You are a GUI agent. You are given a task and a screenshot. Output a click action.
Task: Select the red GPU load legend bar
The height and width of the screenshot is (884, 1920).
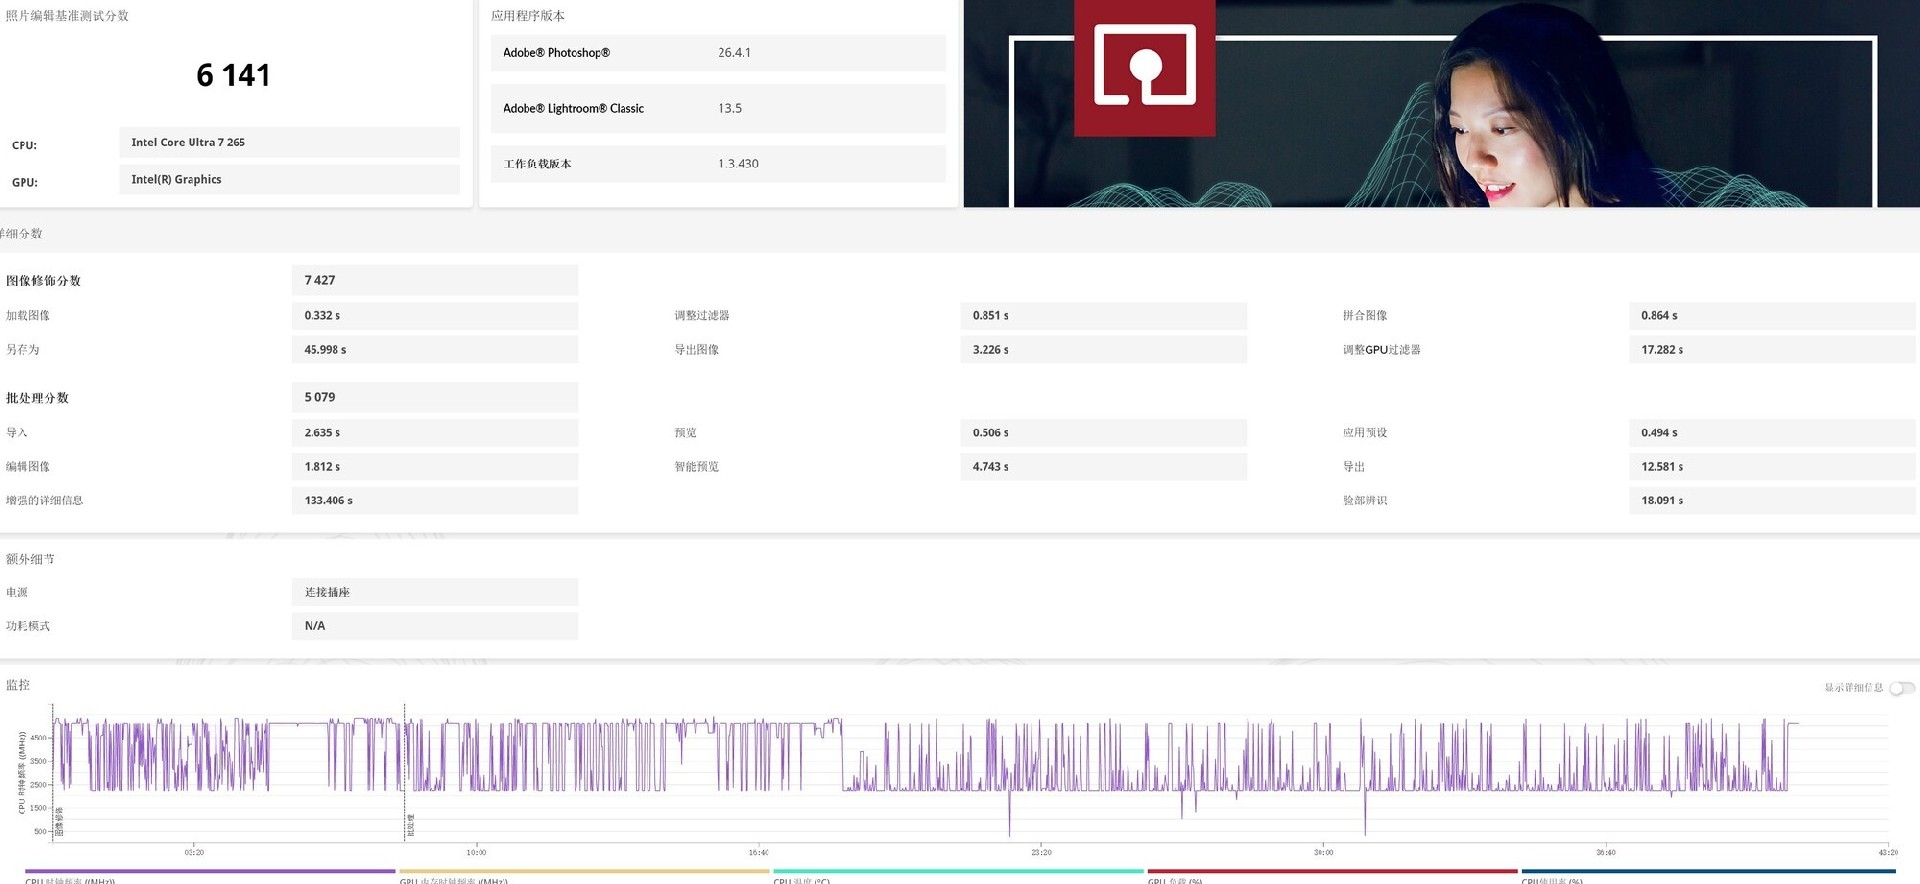coord(1332,871)
